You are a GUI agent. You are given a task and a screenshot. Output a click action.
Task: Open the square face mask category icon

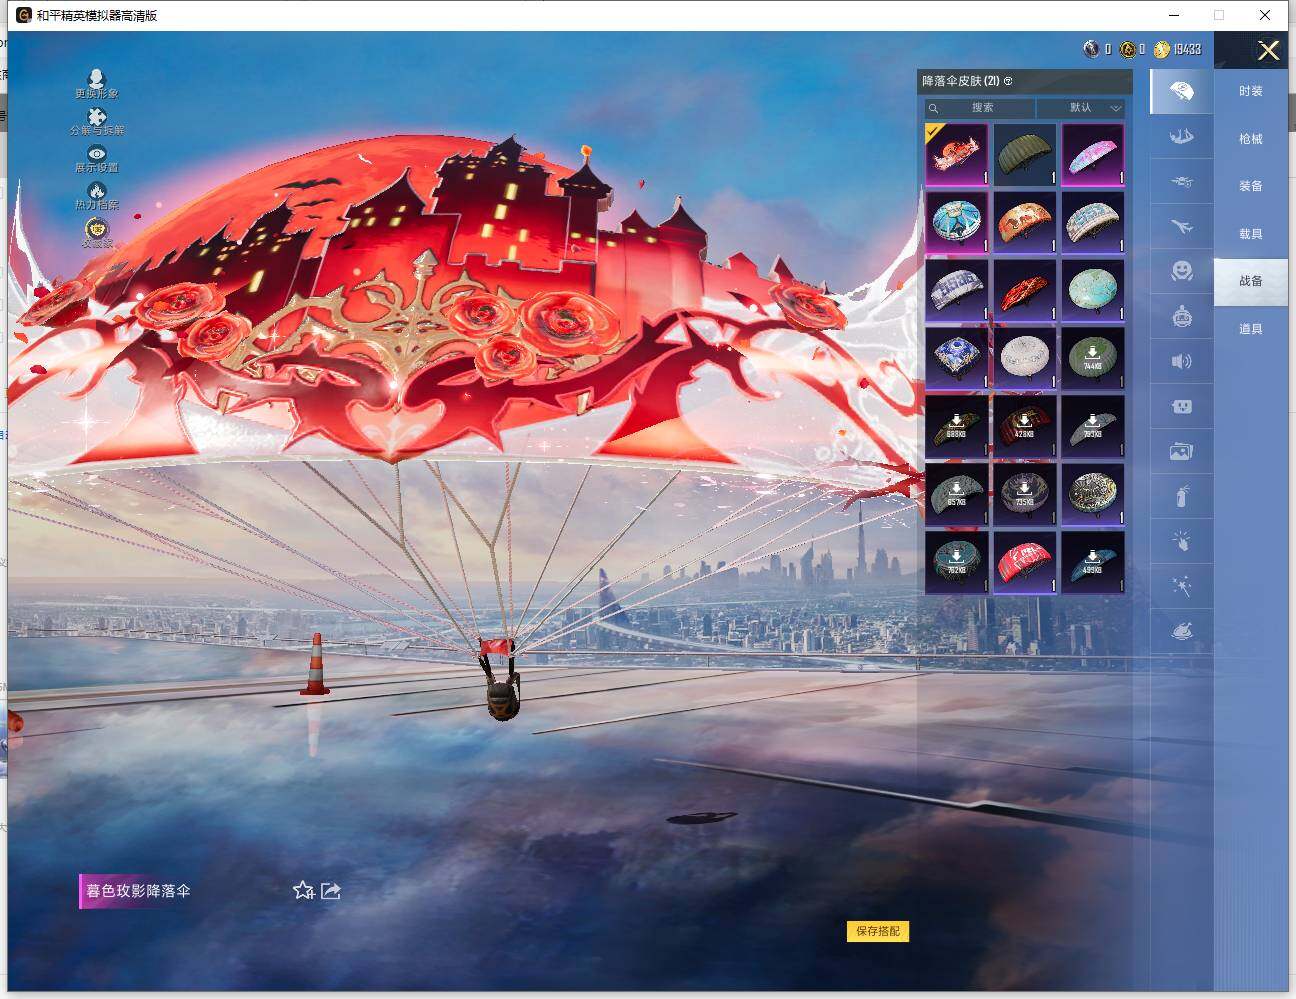(1181, 407)
